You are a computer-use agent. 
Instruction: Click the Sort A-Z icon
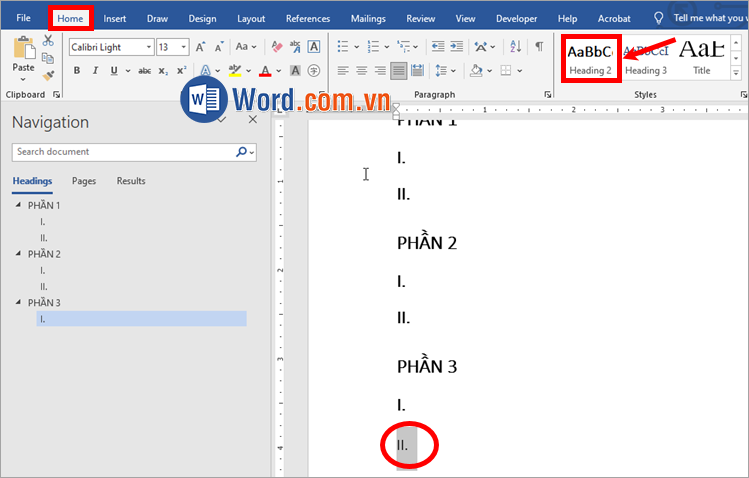point(515,47)
